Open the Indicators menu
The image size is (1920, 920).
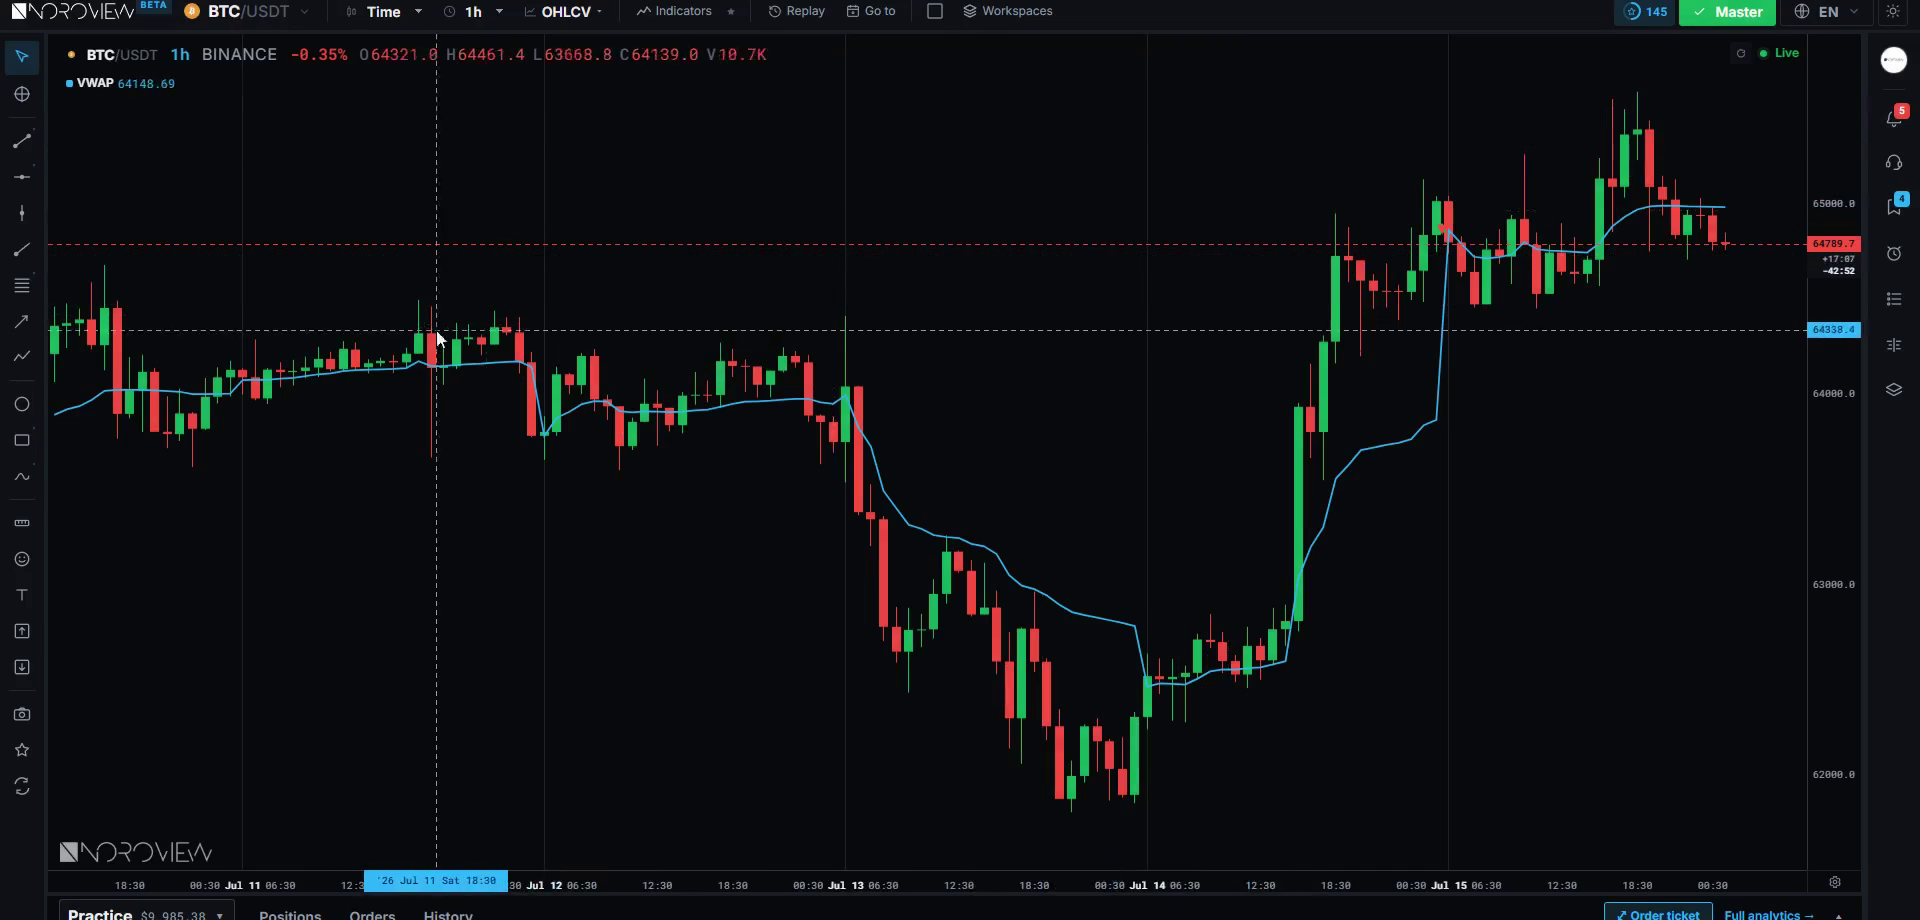tap(675, 11)
